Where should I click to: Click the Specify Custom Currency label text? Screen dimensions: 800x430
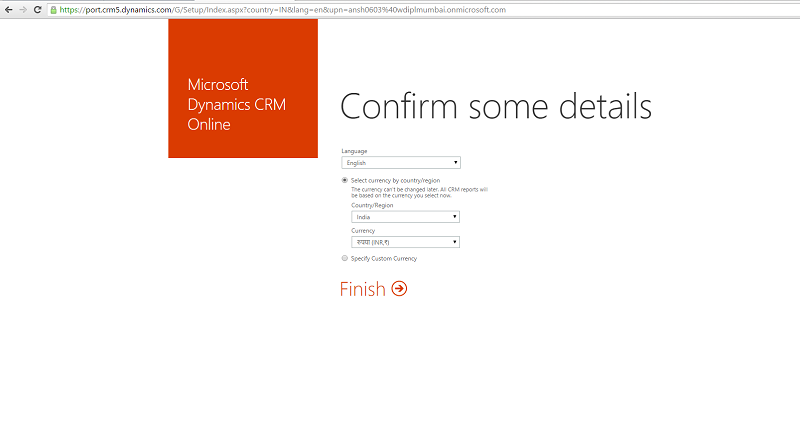[384, 259]
